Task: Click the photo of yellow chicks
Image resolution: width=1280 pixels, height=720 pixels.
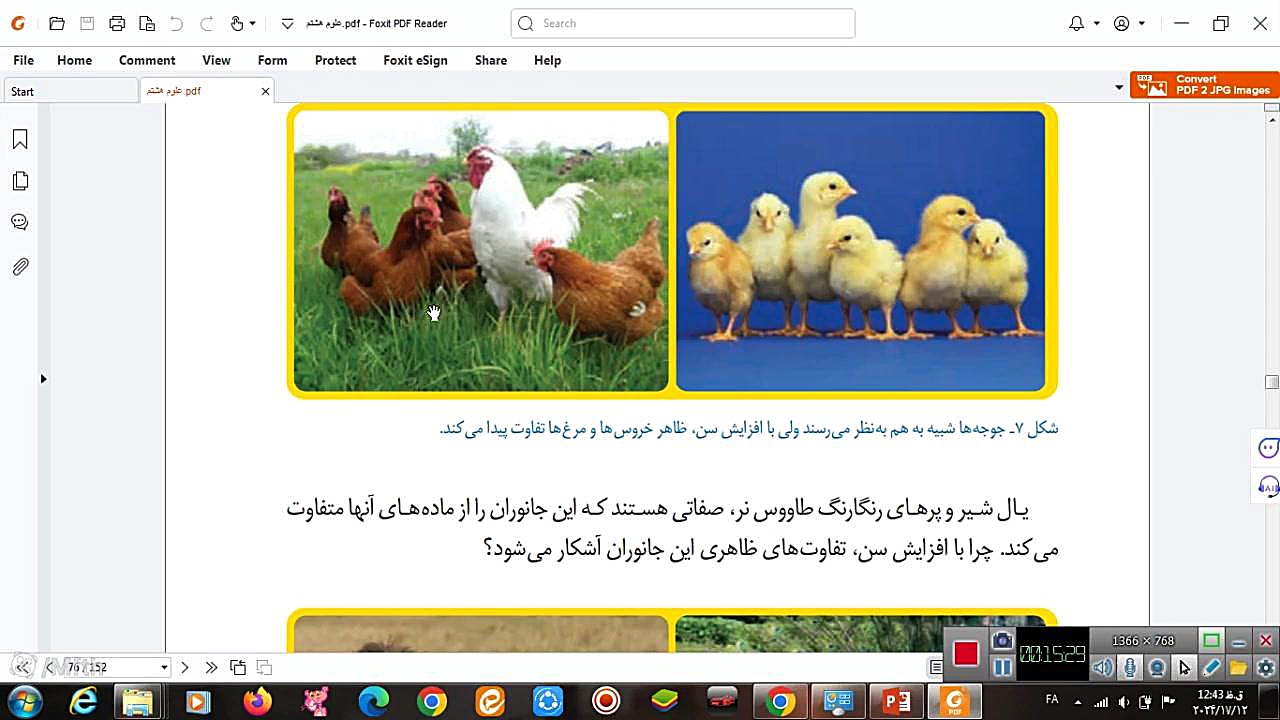Action: pyautogui.click(x=861, y=251)
